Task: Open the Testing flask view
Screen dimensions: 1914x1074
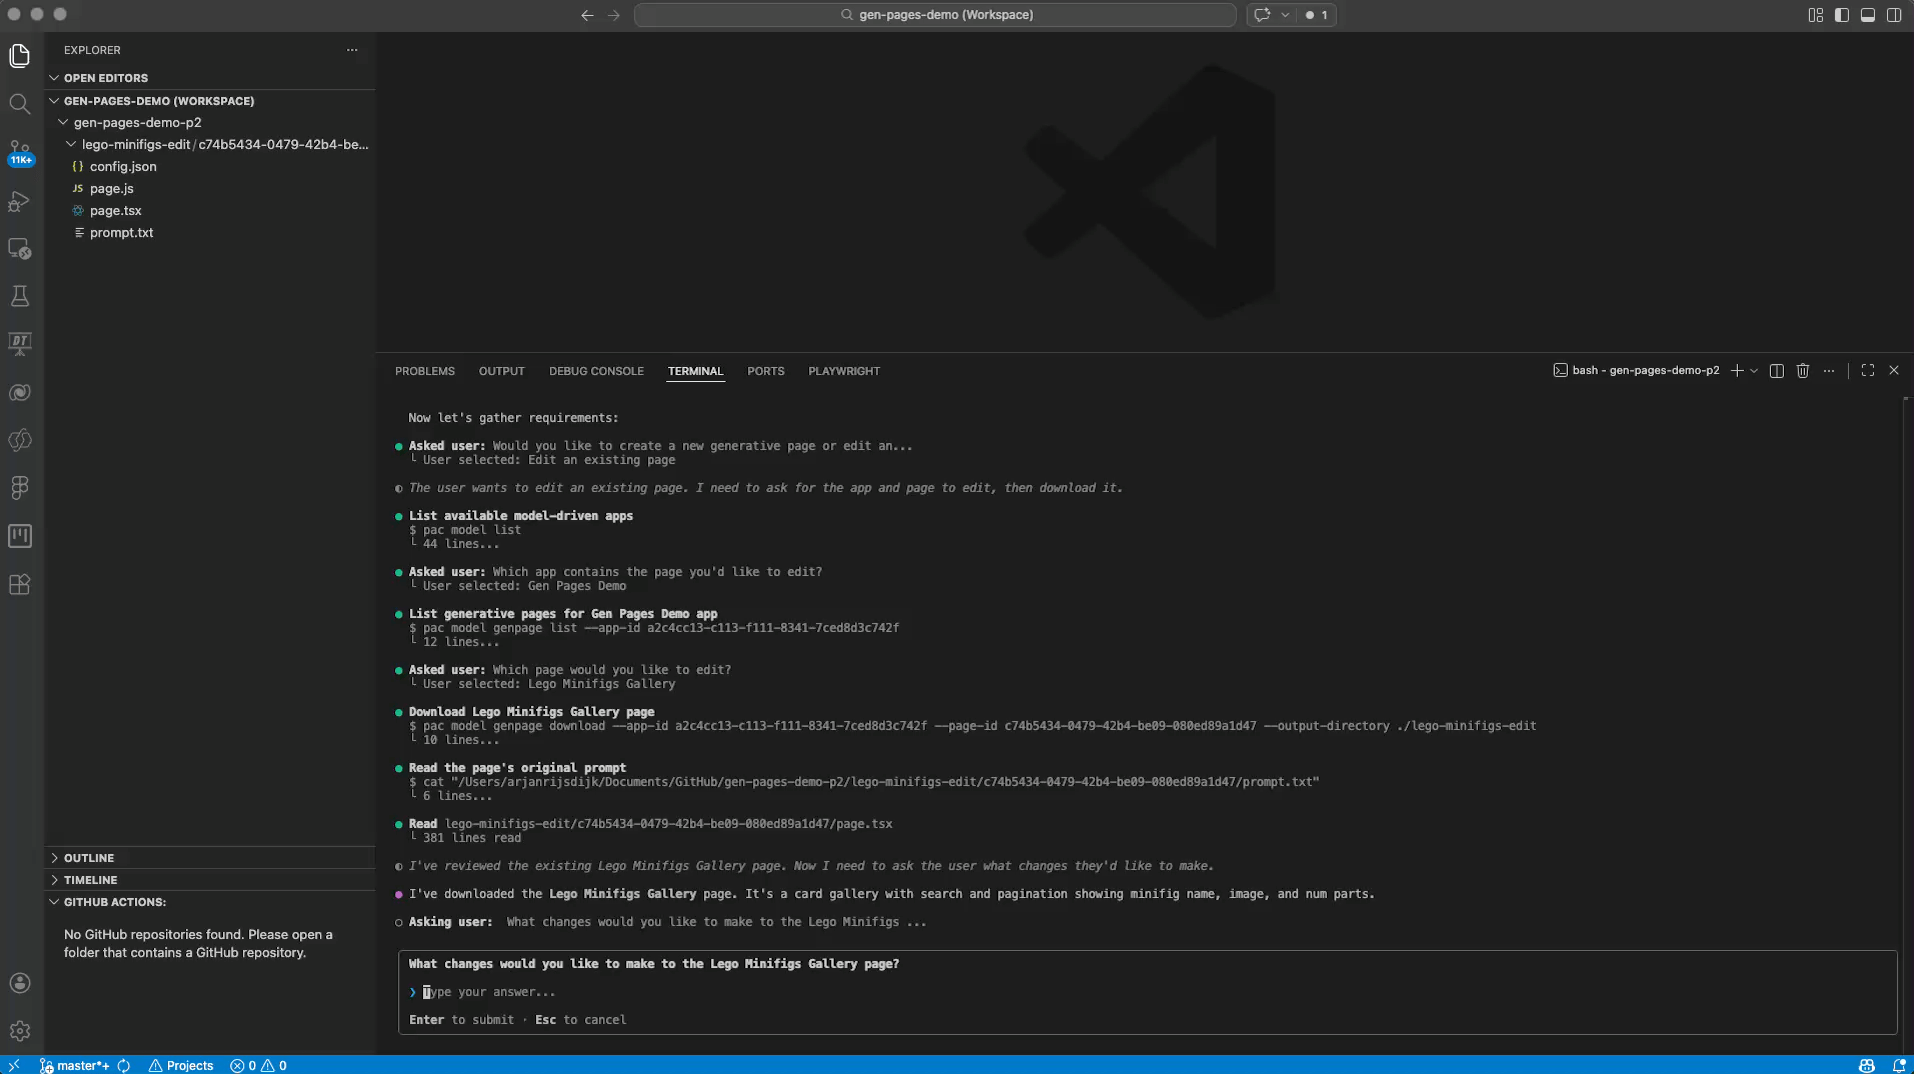Action: [x=19, y=295]
